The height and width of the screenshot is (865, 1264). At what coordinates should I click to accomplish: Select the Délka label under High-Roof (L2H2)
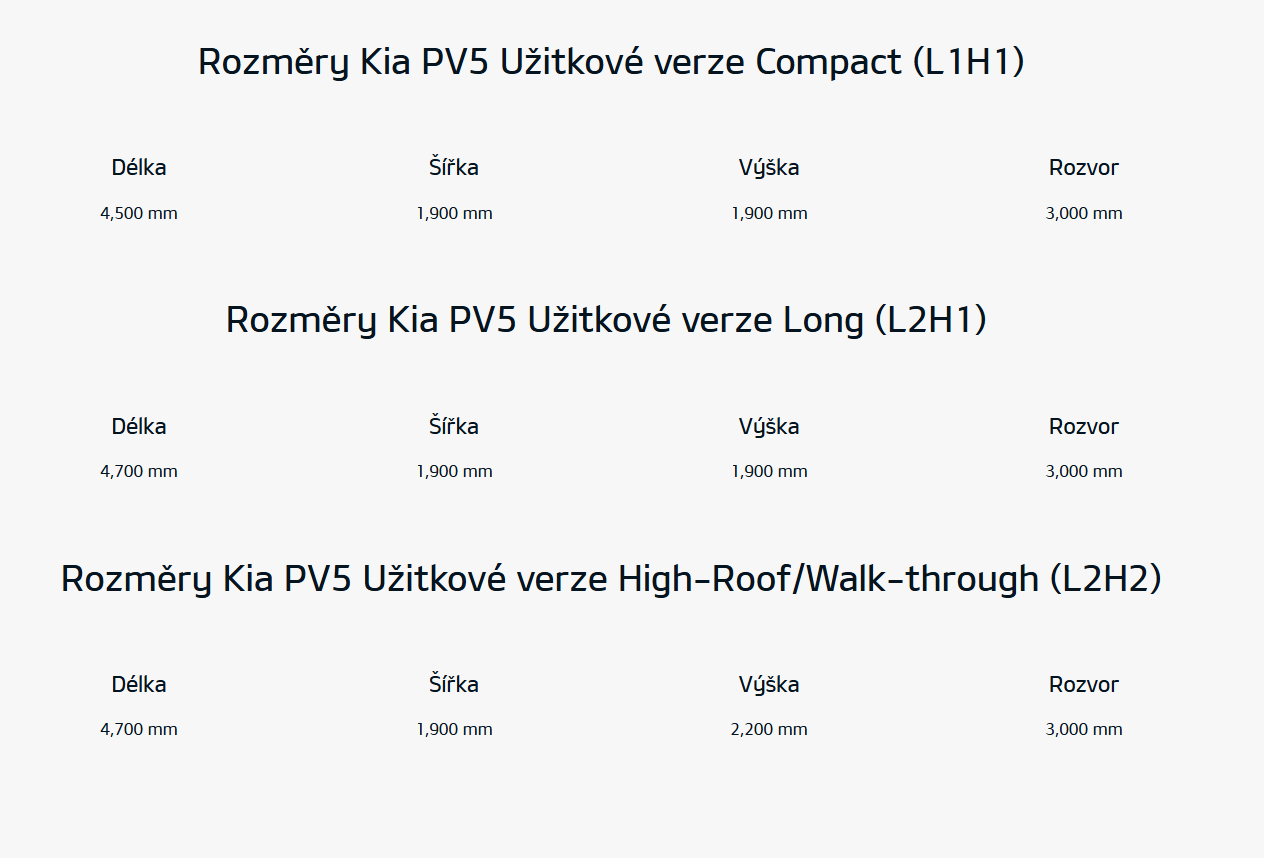pos(139,685)
